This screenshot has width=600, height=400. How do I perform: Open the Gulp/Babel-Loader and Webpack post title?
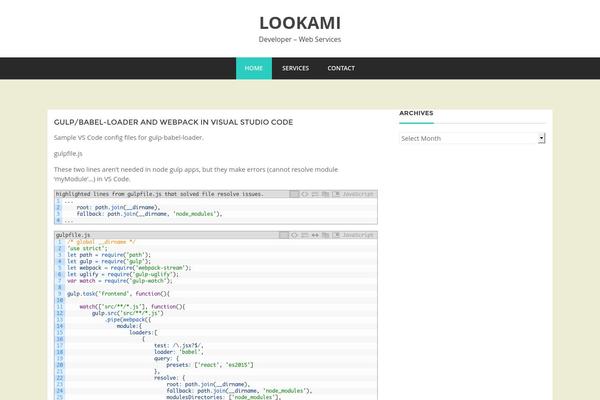tap(173, 122)
